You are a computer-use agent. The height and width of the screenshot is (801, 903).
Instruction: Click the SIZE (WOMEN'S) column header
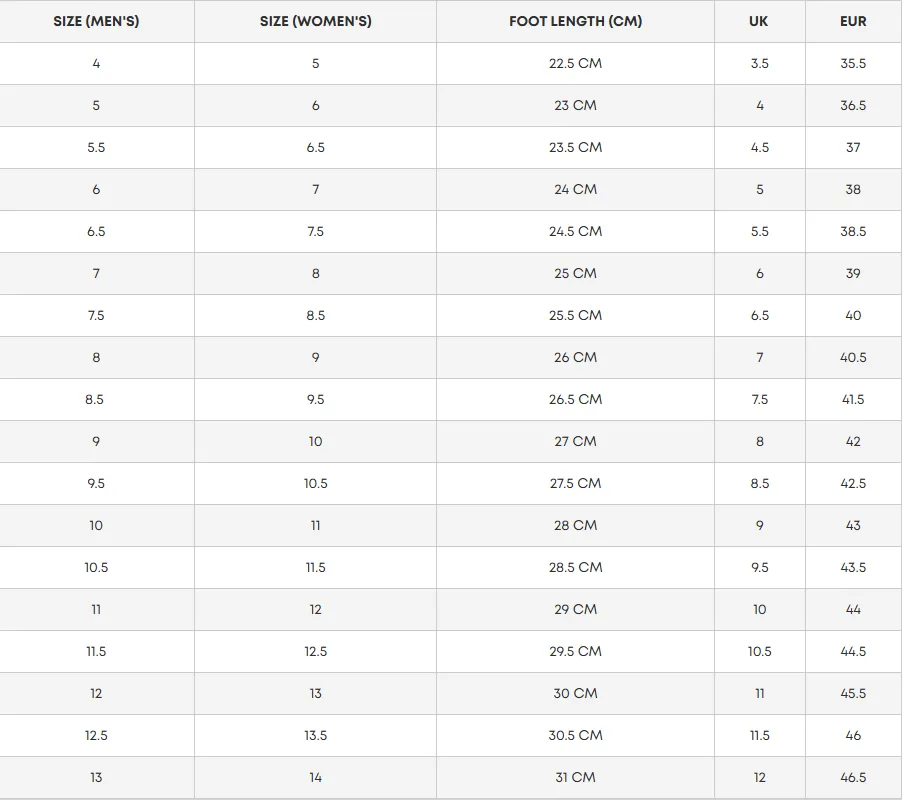(316, 21)
